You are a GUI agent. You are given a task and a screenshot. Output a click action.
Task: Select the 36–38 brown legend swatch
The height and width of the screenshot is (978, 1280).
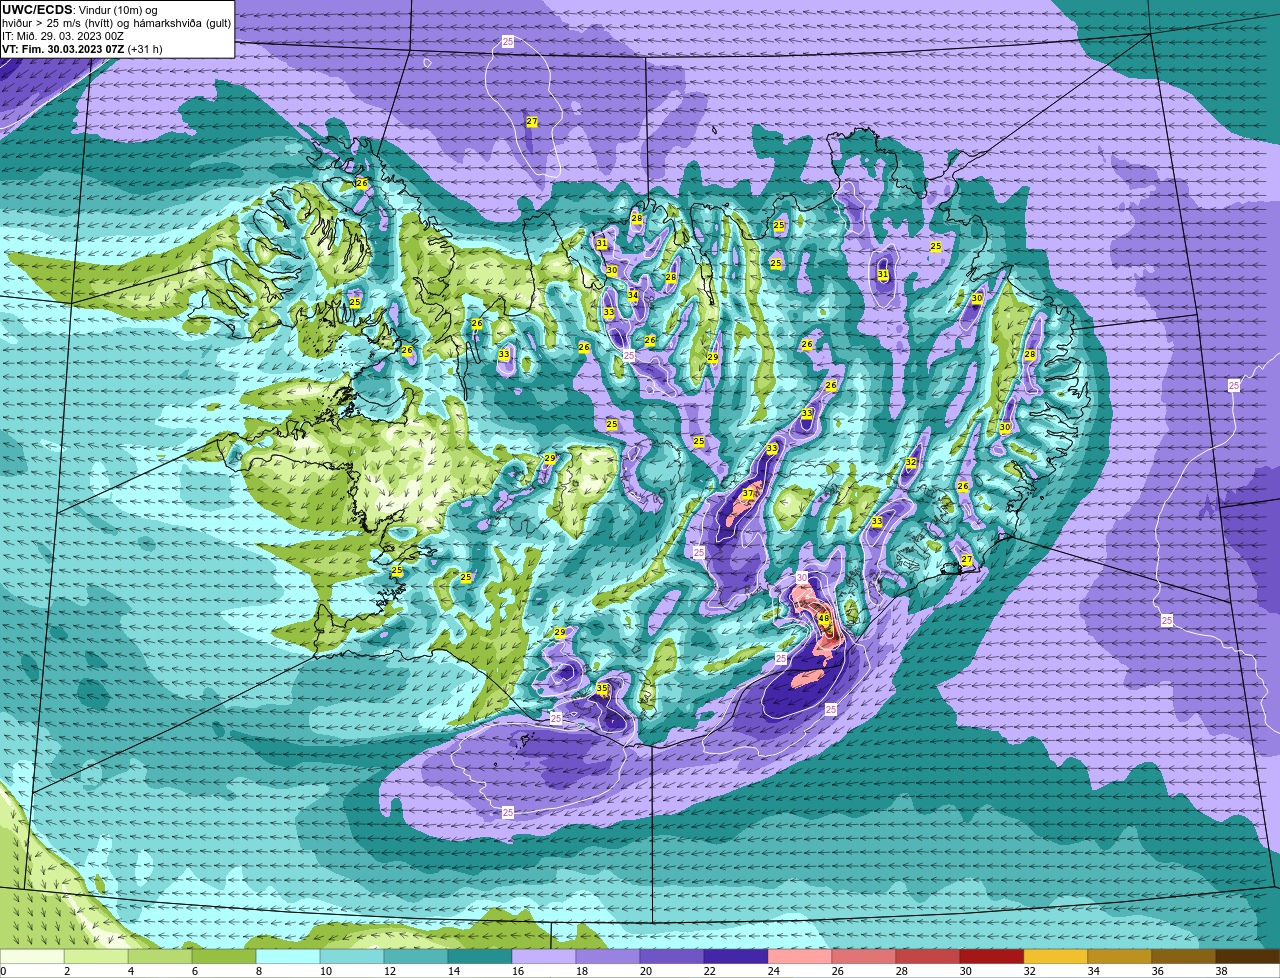[1184, 957]
